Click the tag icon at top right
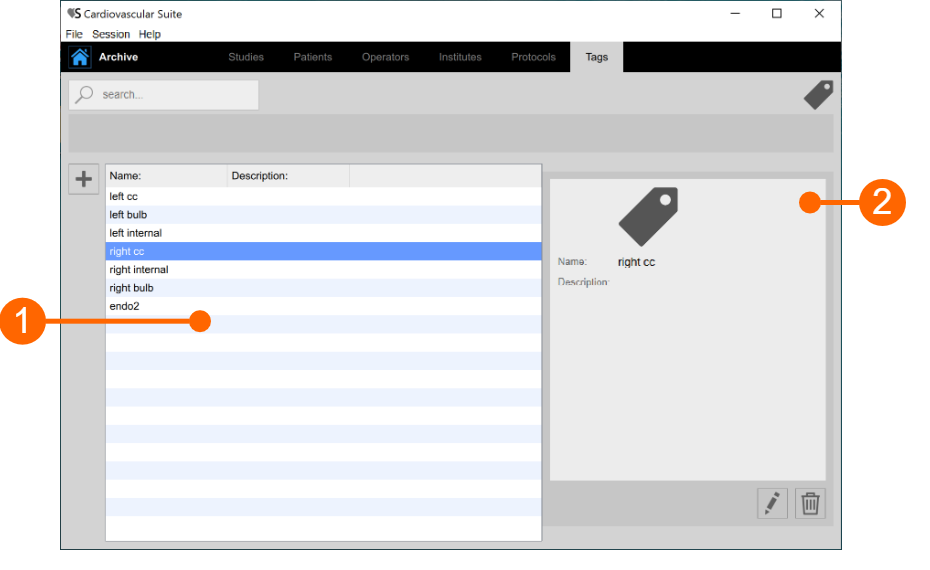The width and height of the screenshot is (930, 570). click(818, 95)
